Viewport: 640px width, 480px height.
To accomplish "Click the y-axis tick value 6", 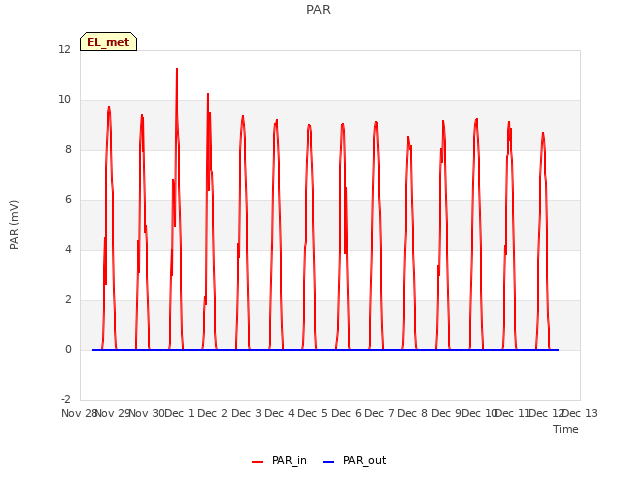I will pos(68,199).
